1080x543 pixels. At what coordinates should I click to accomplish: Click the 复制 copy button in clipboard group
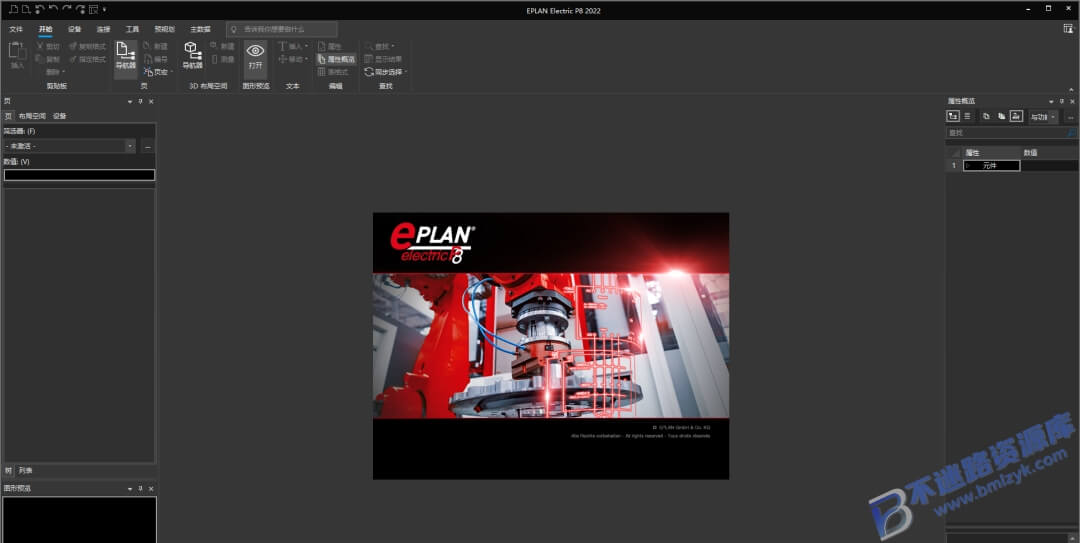pos(48,59)
